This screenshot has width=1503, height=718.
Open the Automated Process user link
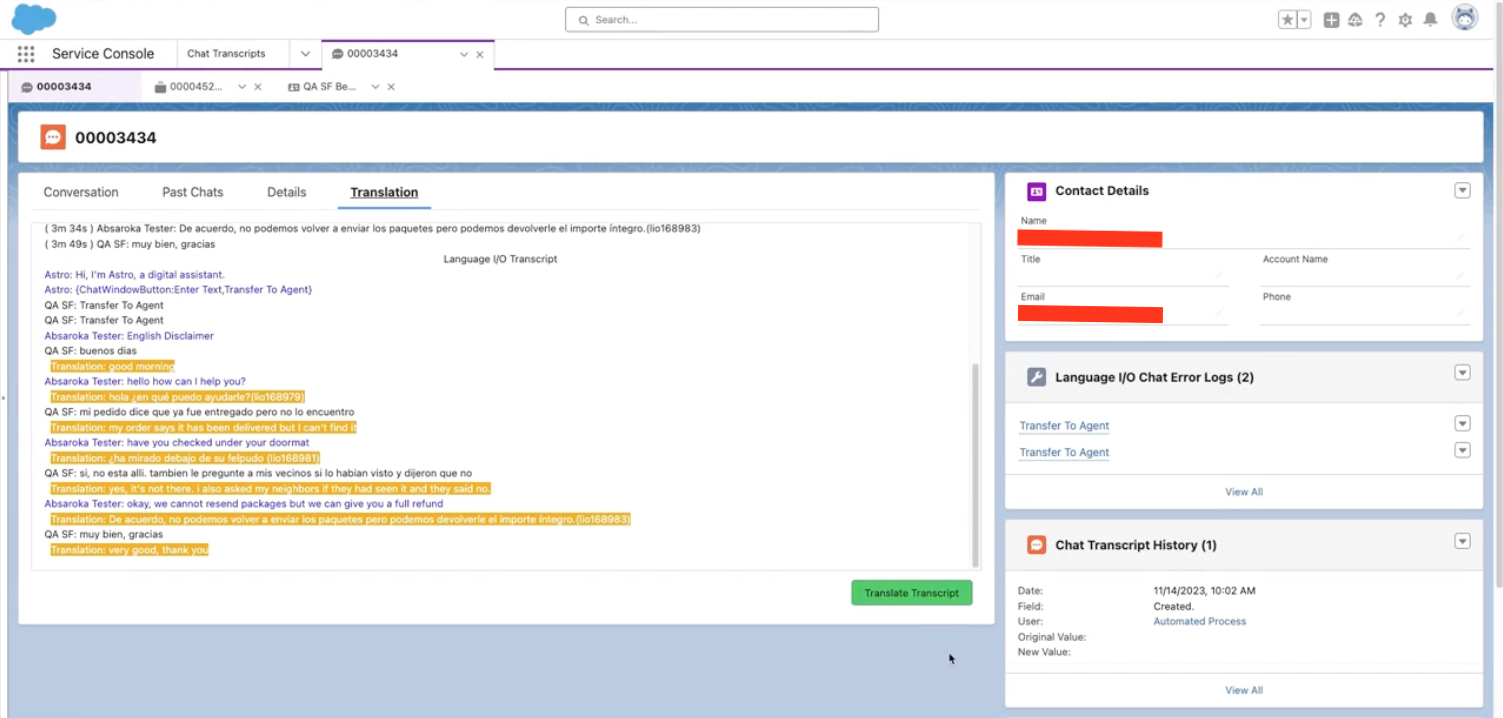pyautogui.click(x=1199, y=621)
